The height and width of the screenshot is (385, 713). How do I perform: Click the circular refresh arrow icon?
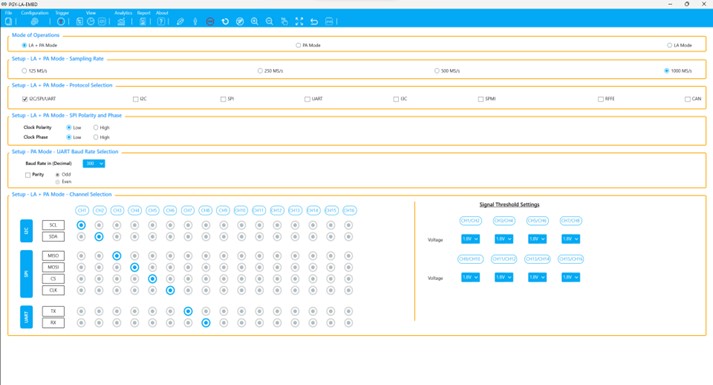pos(225,21)
